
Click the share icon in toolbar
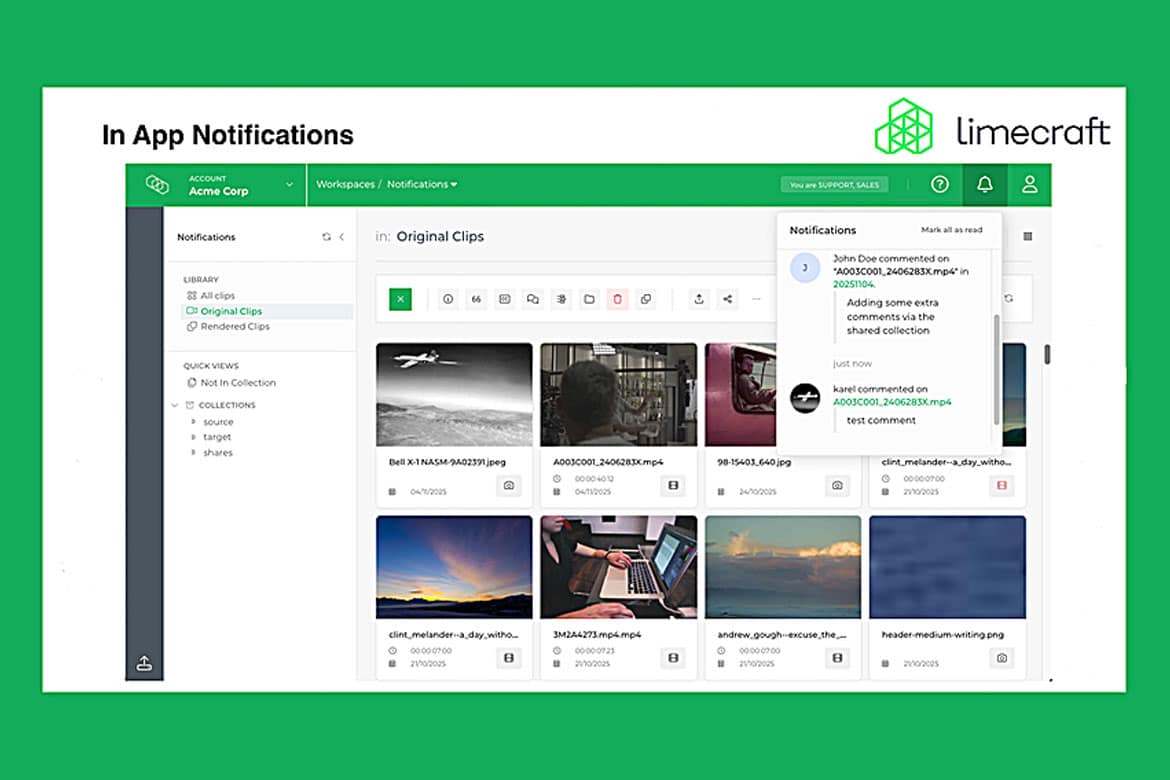pos(727,299)
